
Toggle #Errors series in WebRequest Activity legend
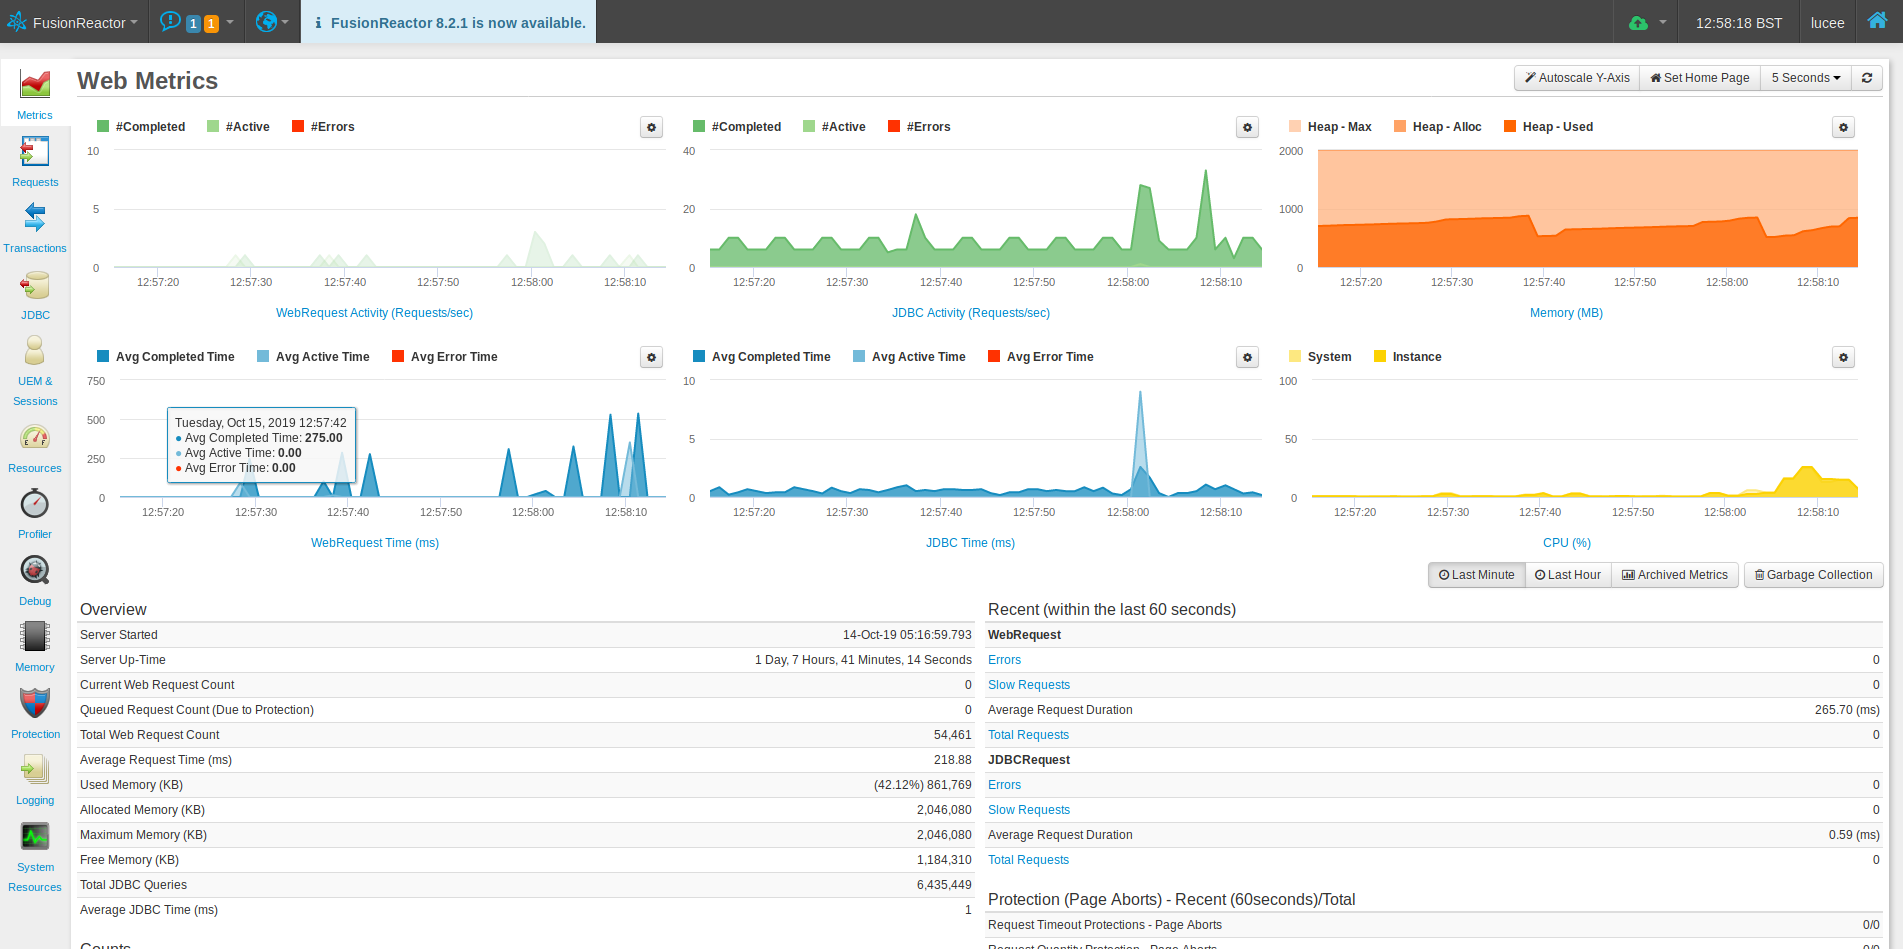click(x=323, y=127)
